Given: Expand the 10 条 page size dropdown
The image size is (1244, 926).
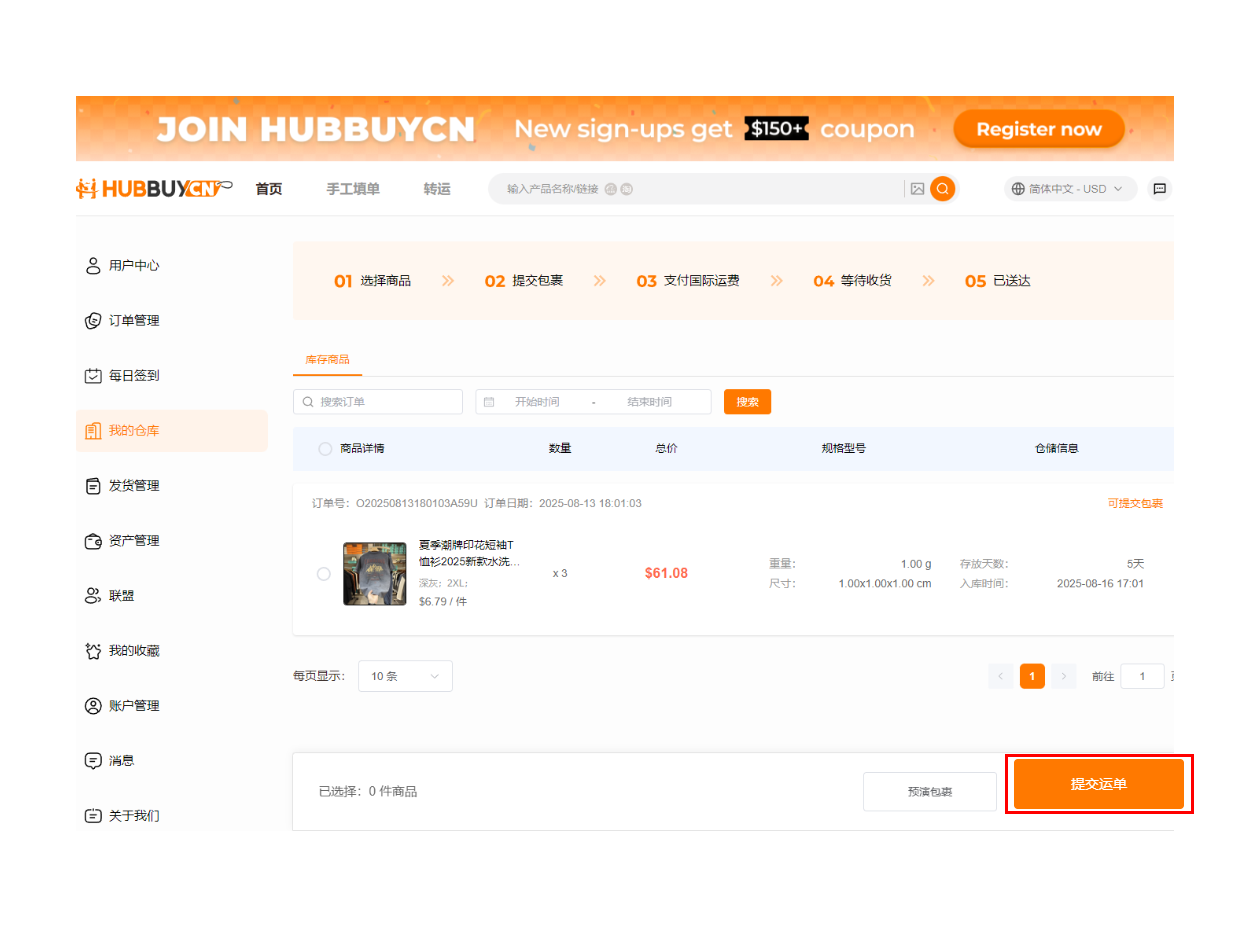Looking at the screenshot, I should pos(405,677).
